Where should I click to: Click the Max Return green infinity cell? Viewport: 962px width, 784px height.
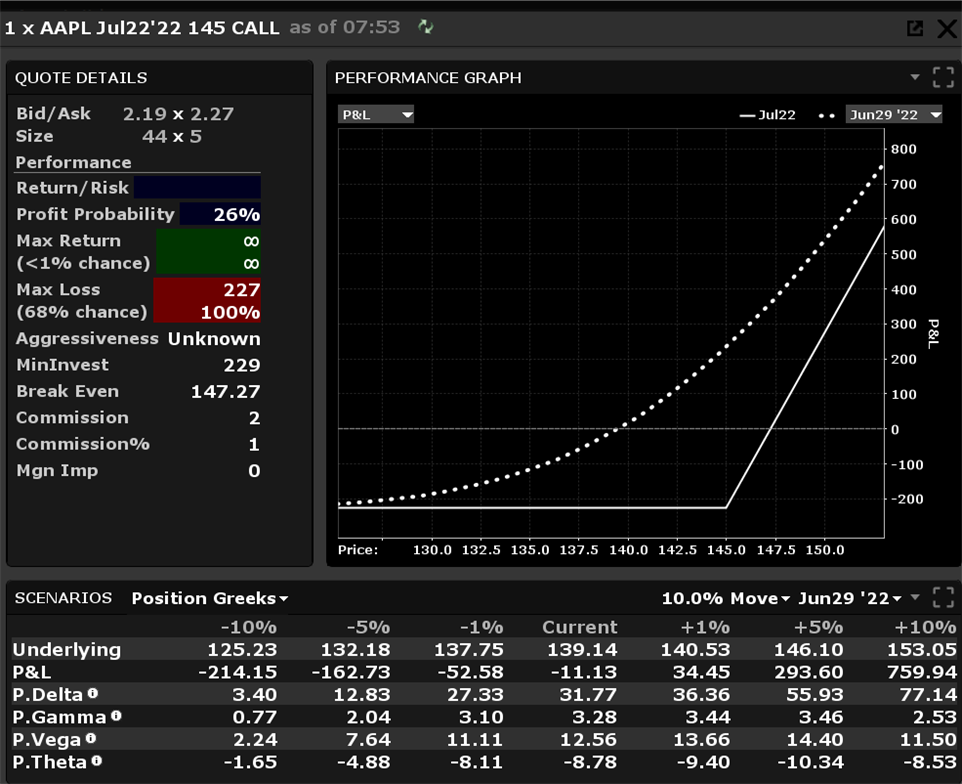pyautogui.click(x=209, y=252)
